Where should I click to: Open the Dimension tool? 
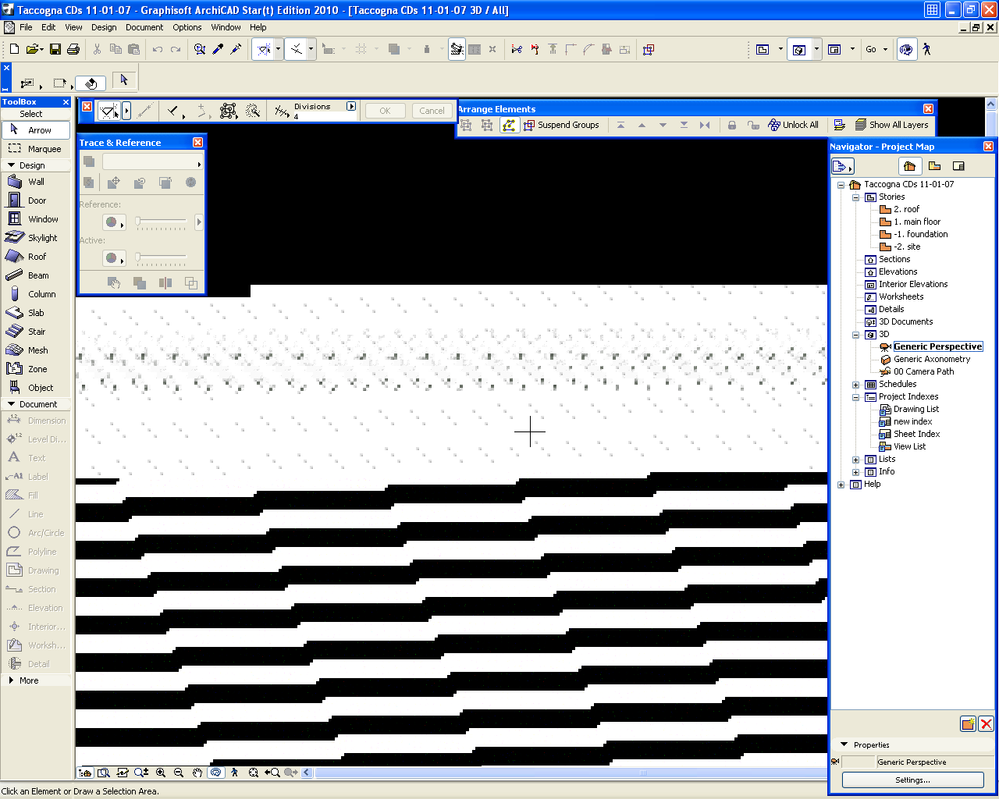coord(37,420)
